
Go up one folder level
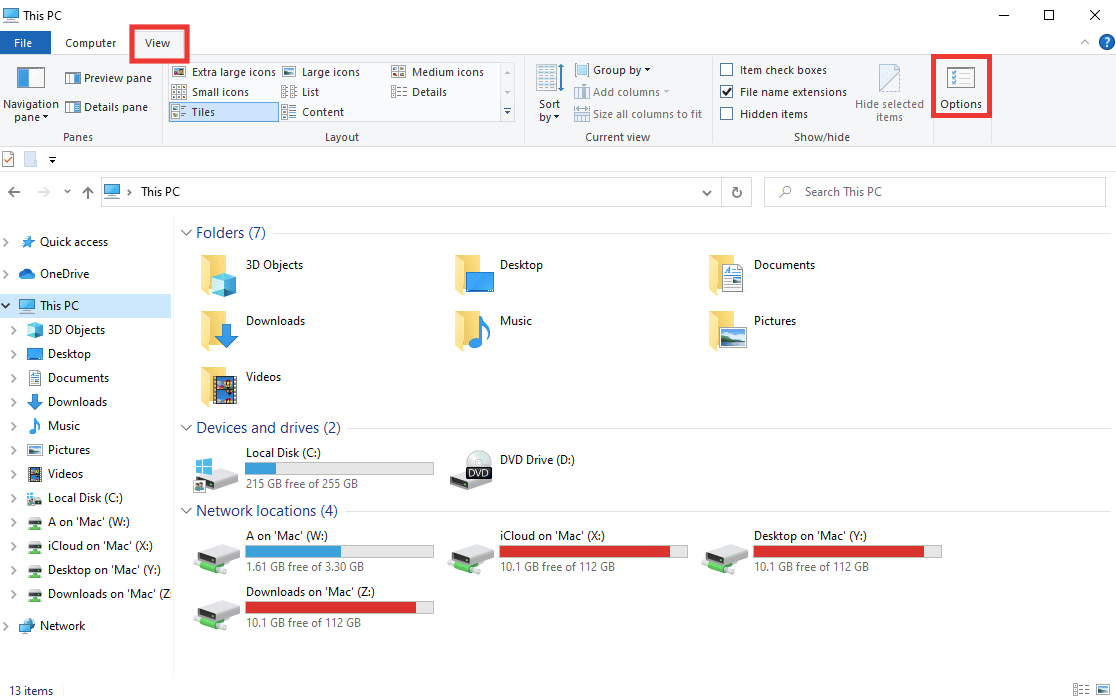click(x=88, y=192)
